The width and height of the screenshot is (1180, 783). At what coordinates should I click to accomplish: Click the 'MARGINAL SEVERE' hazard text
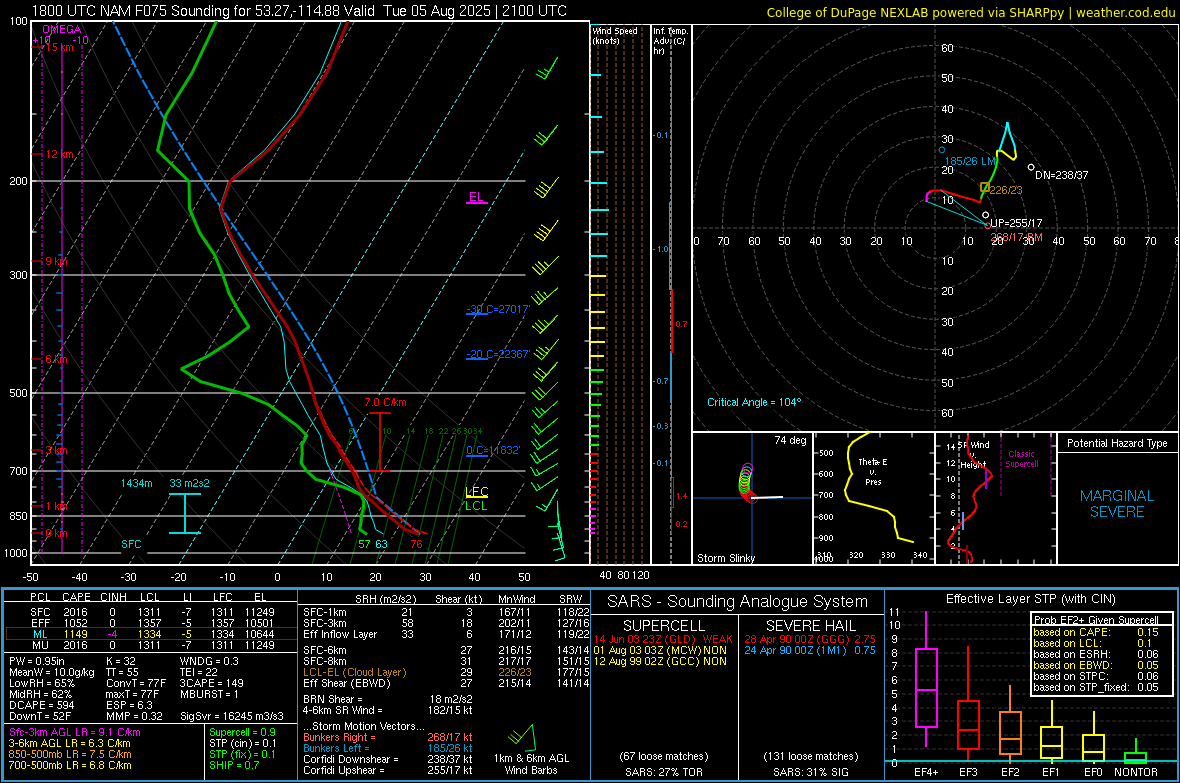coord(1117,504)
